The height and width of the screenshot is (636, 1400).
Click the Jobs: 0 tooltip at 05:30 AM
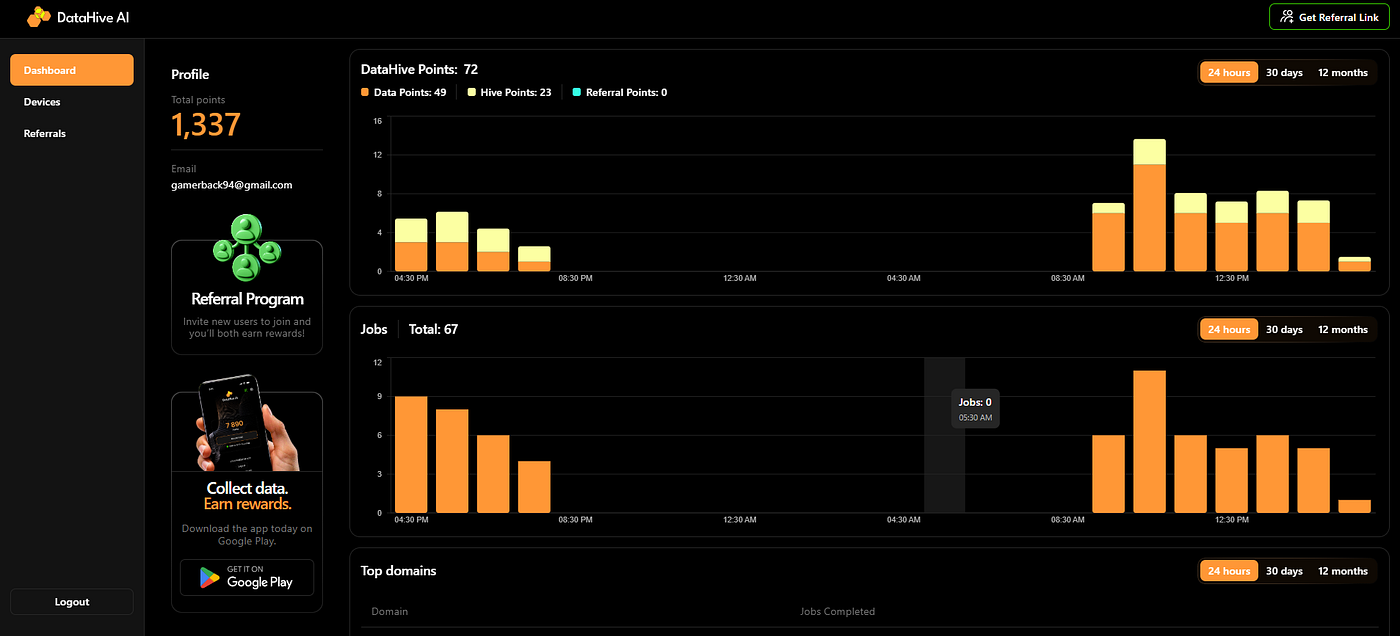point(975,409)
